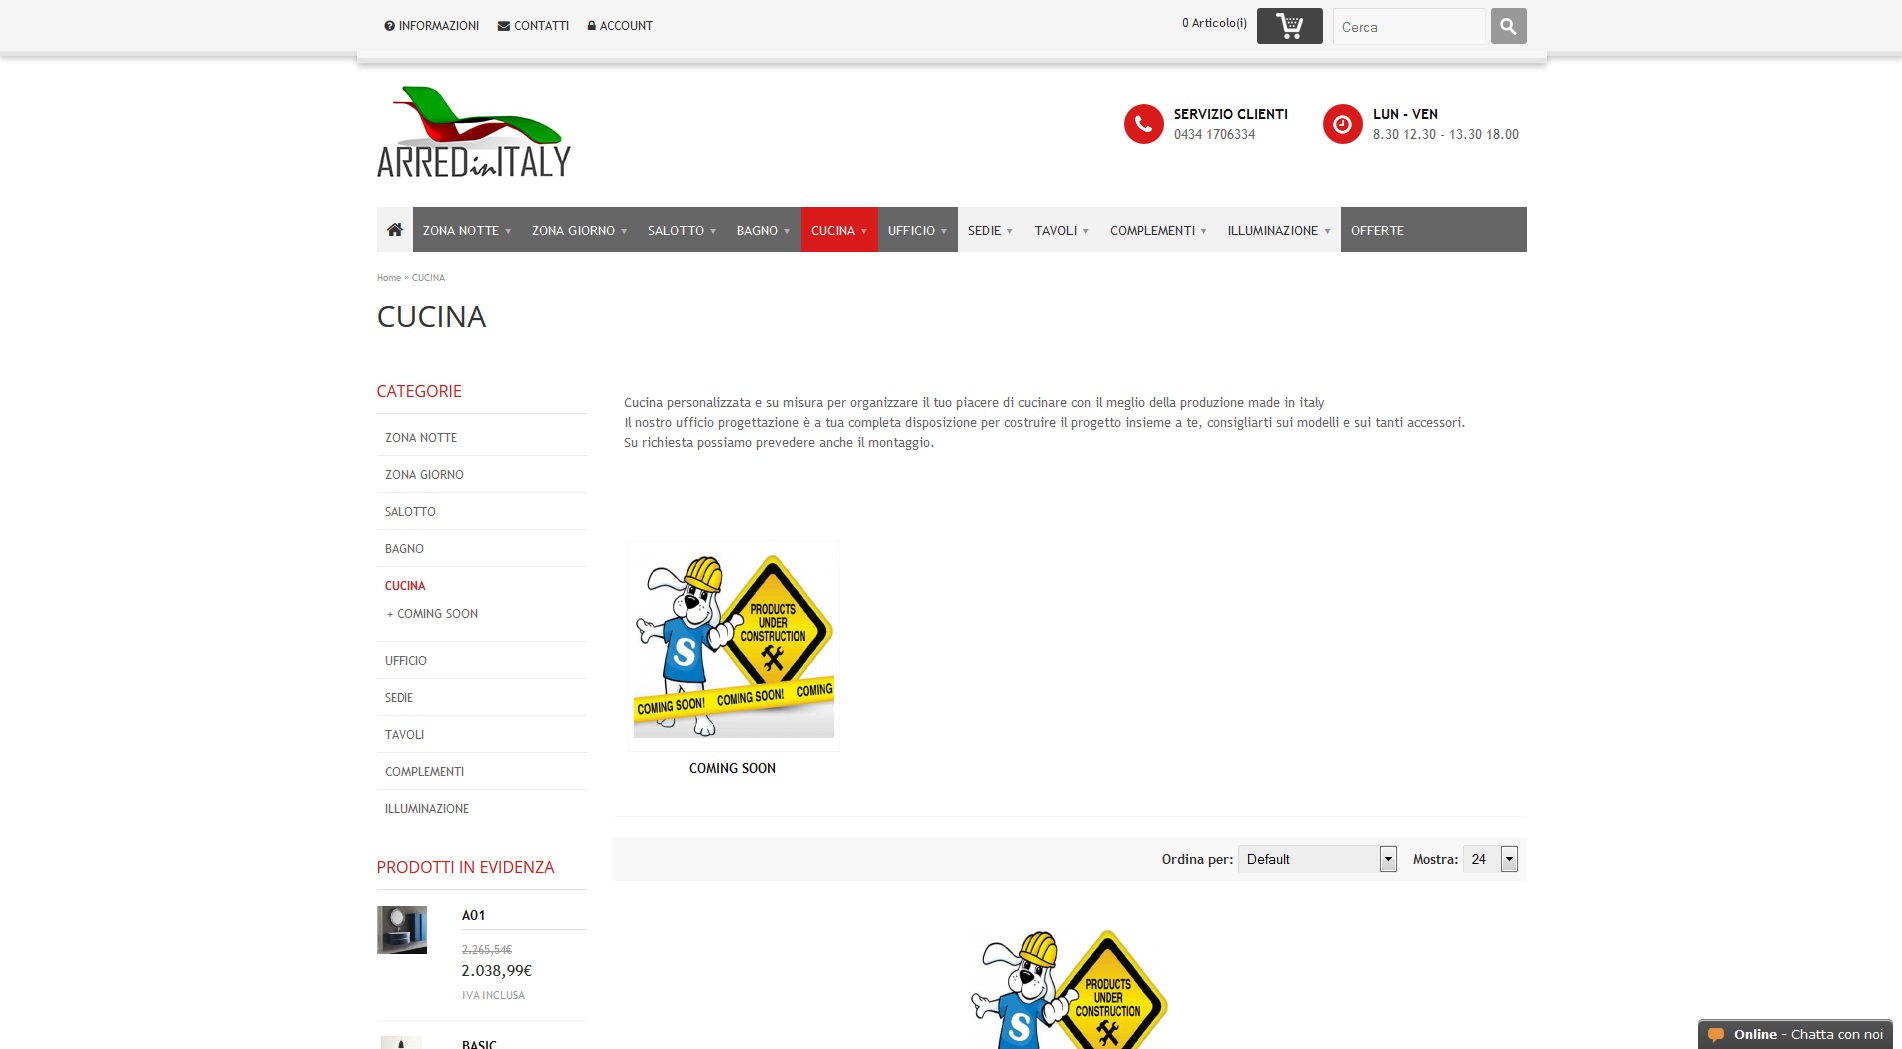Select Zona Giorno in sidebar categories
Image resolution: width=1902 pixels, height=1049 pixels.
424,475
